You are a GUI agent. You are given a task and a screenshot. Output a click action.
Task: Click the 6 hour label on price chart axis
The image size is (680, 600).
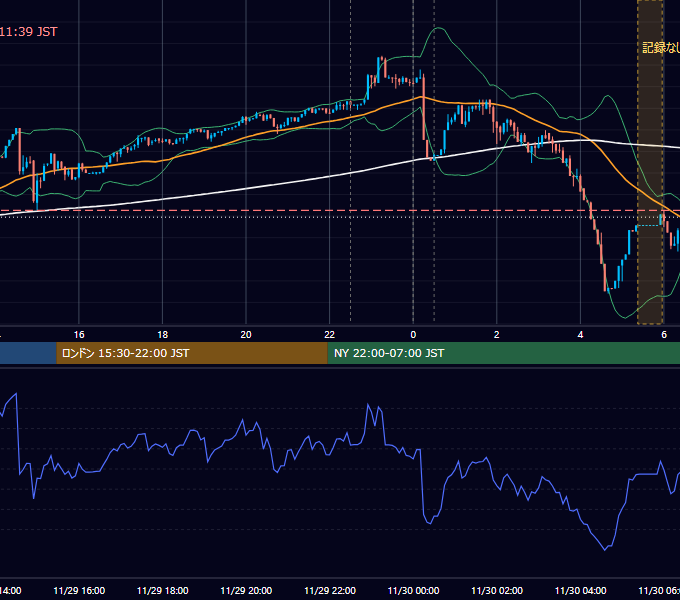coord(664,335)
